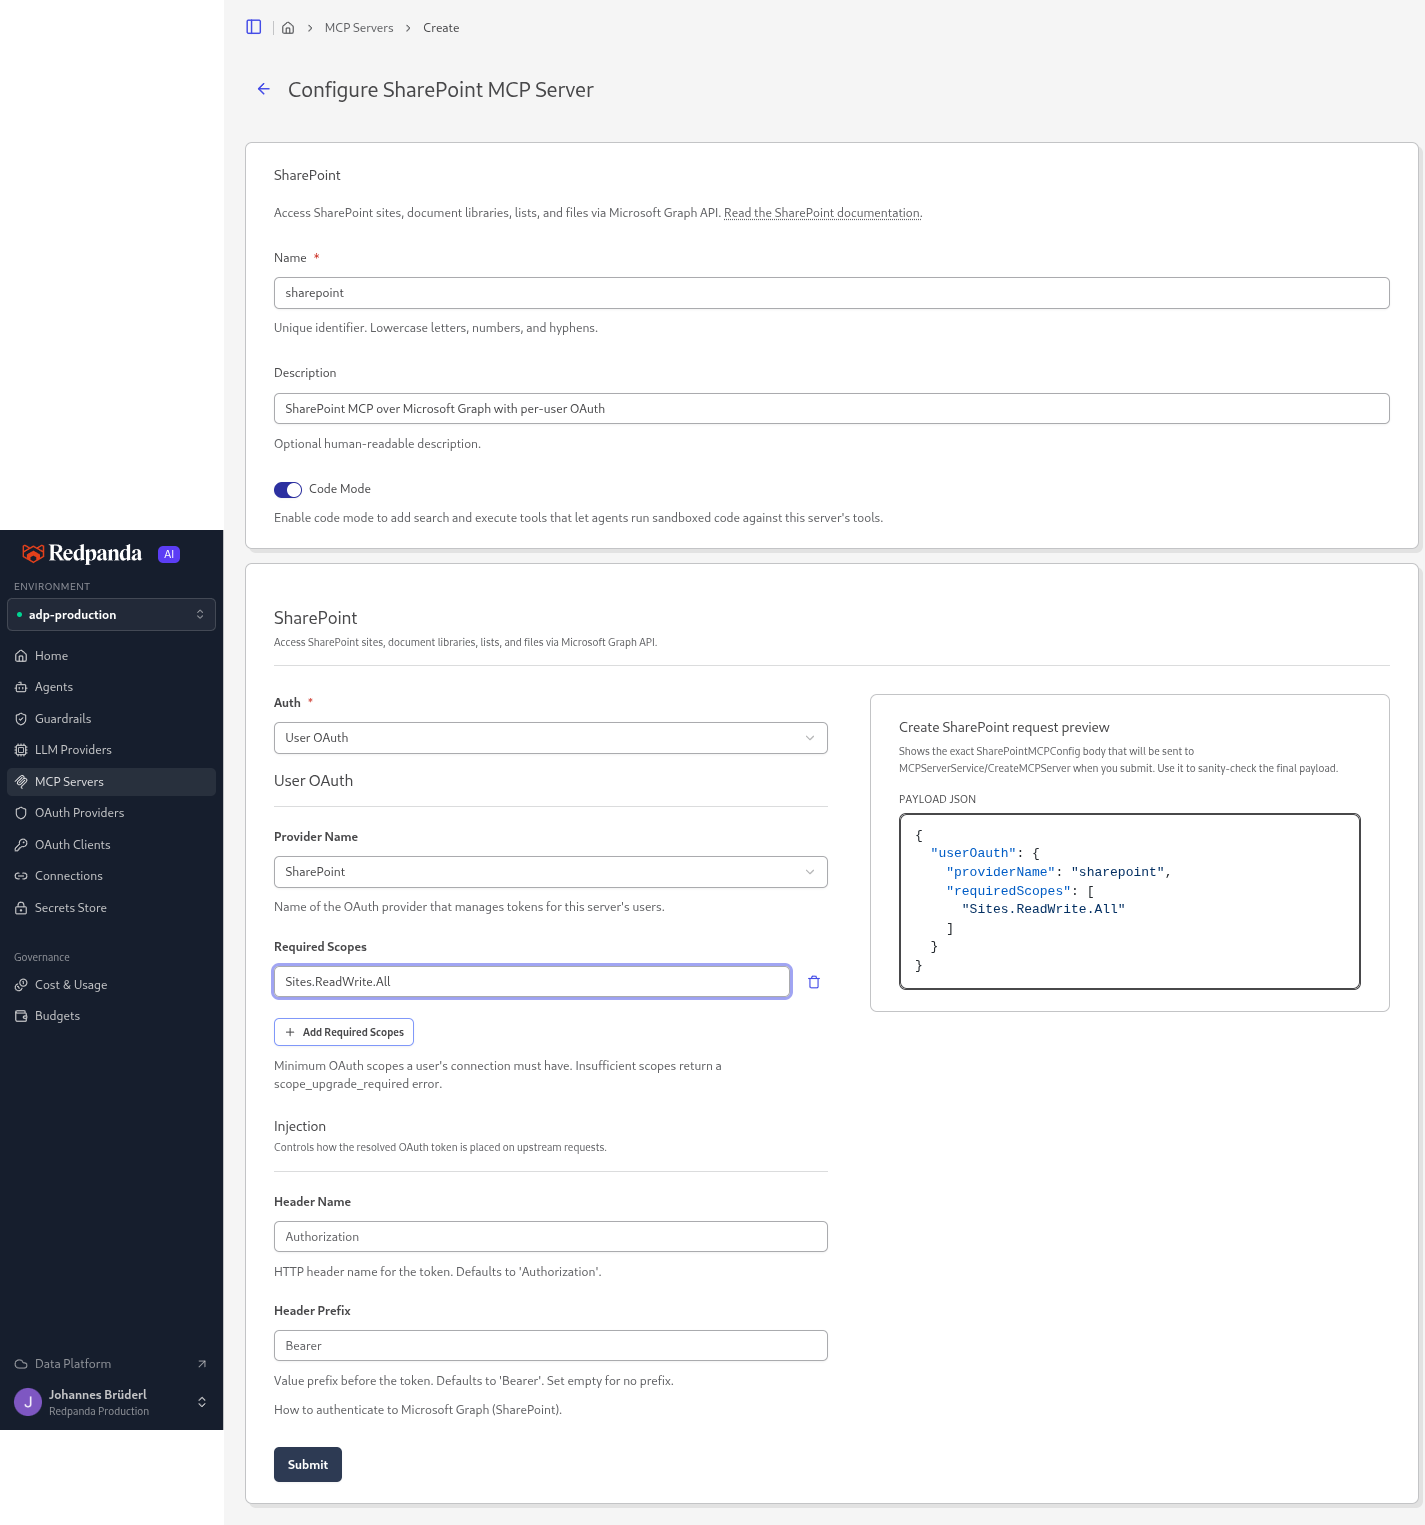This screenshot has width=1425, height=1525.
Task: Toggle the sidebar panel icon
Action: click(254, 27)
